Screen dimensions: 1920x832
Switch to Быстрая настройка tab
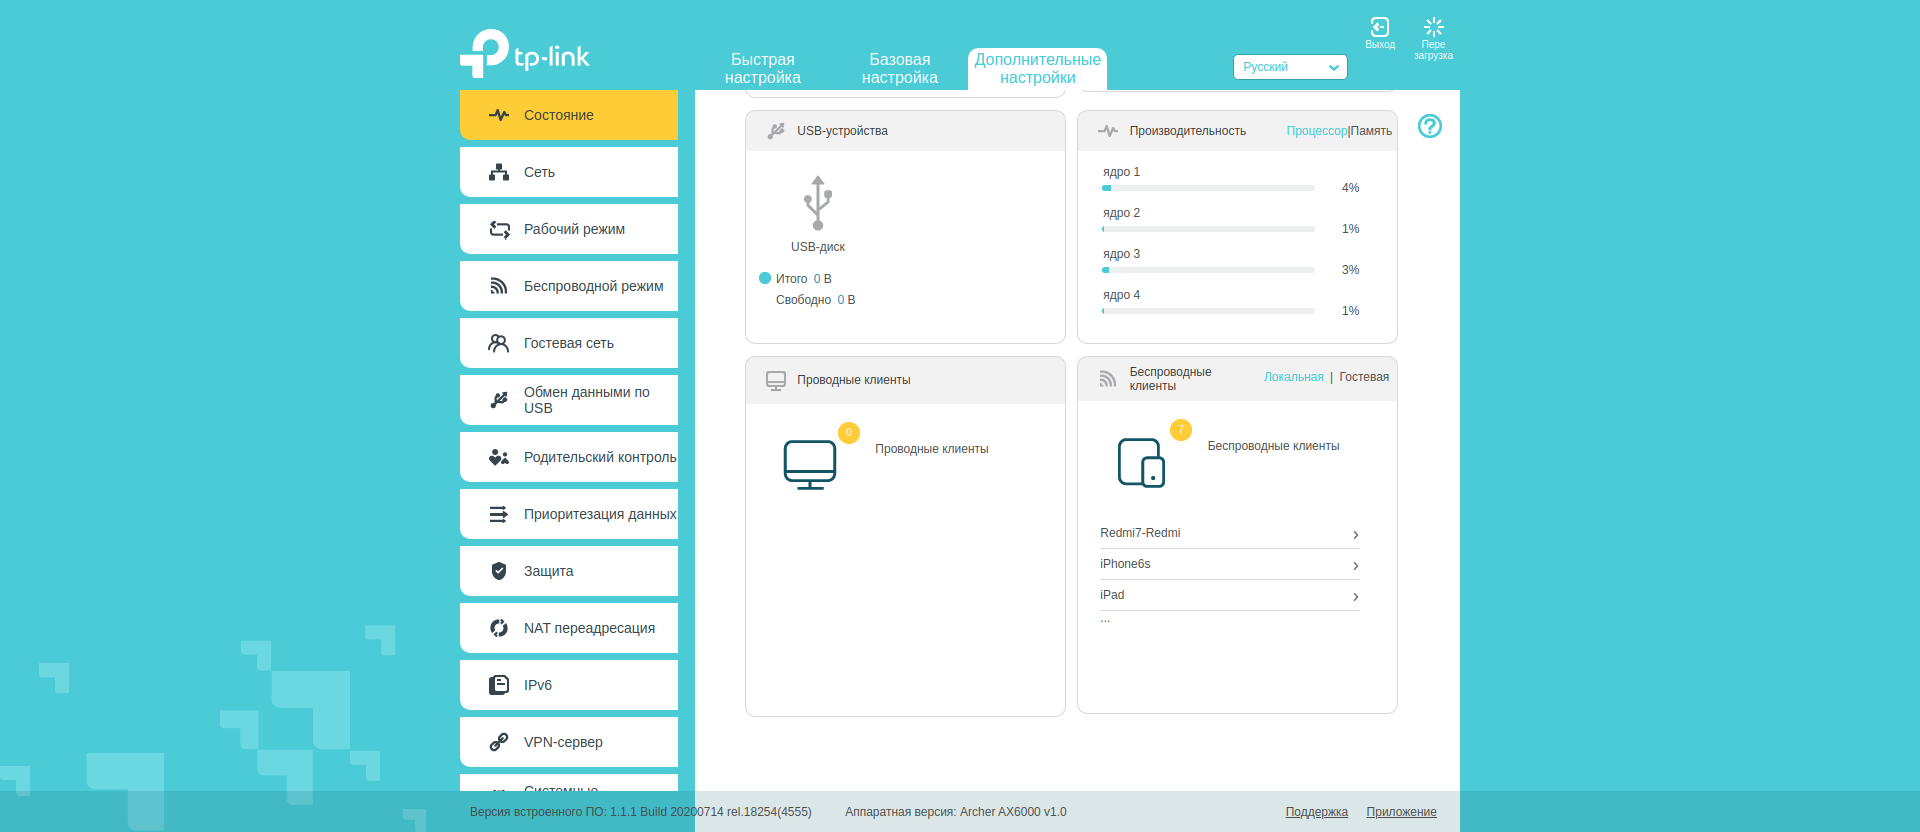762,69
